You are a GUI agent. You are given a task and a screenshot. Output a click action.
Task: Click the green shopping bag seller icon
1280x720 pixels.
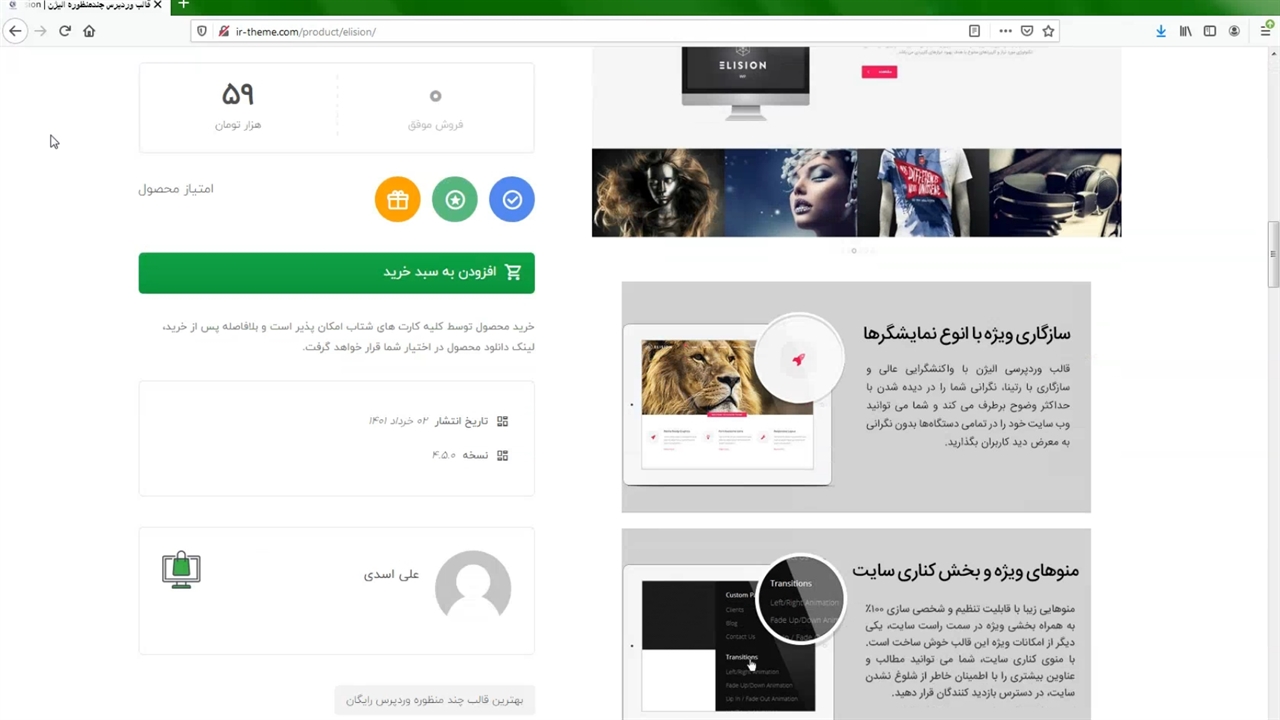tap(181, 570)
